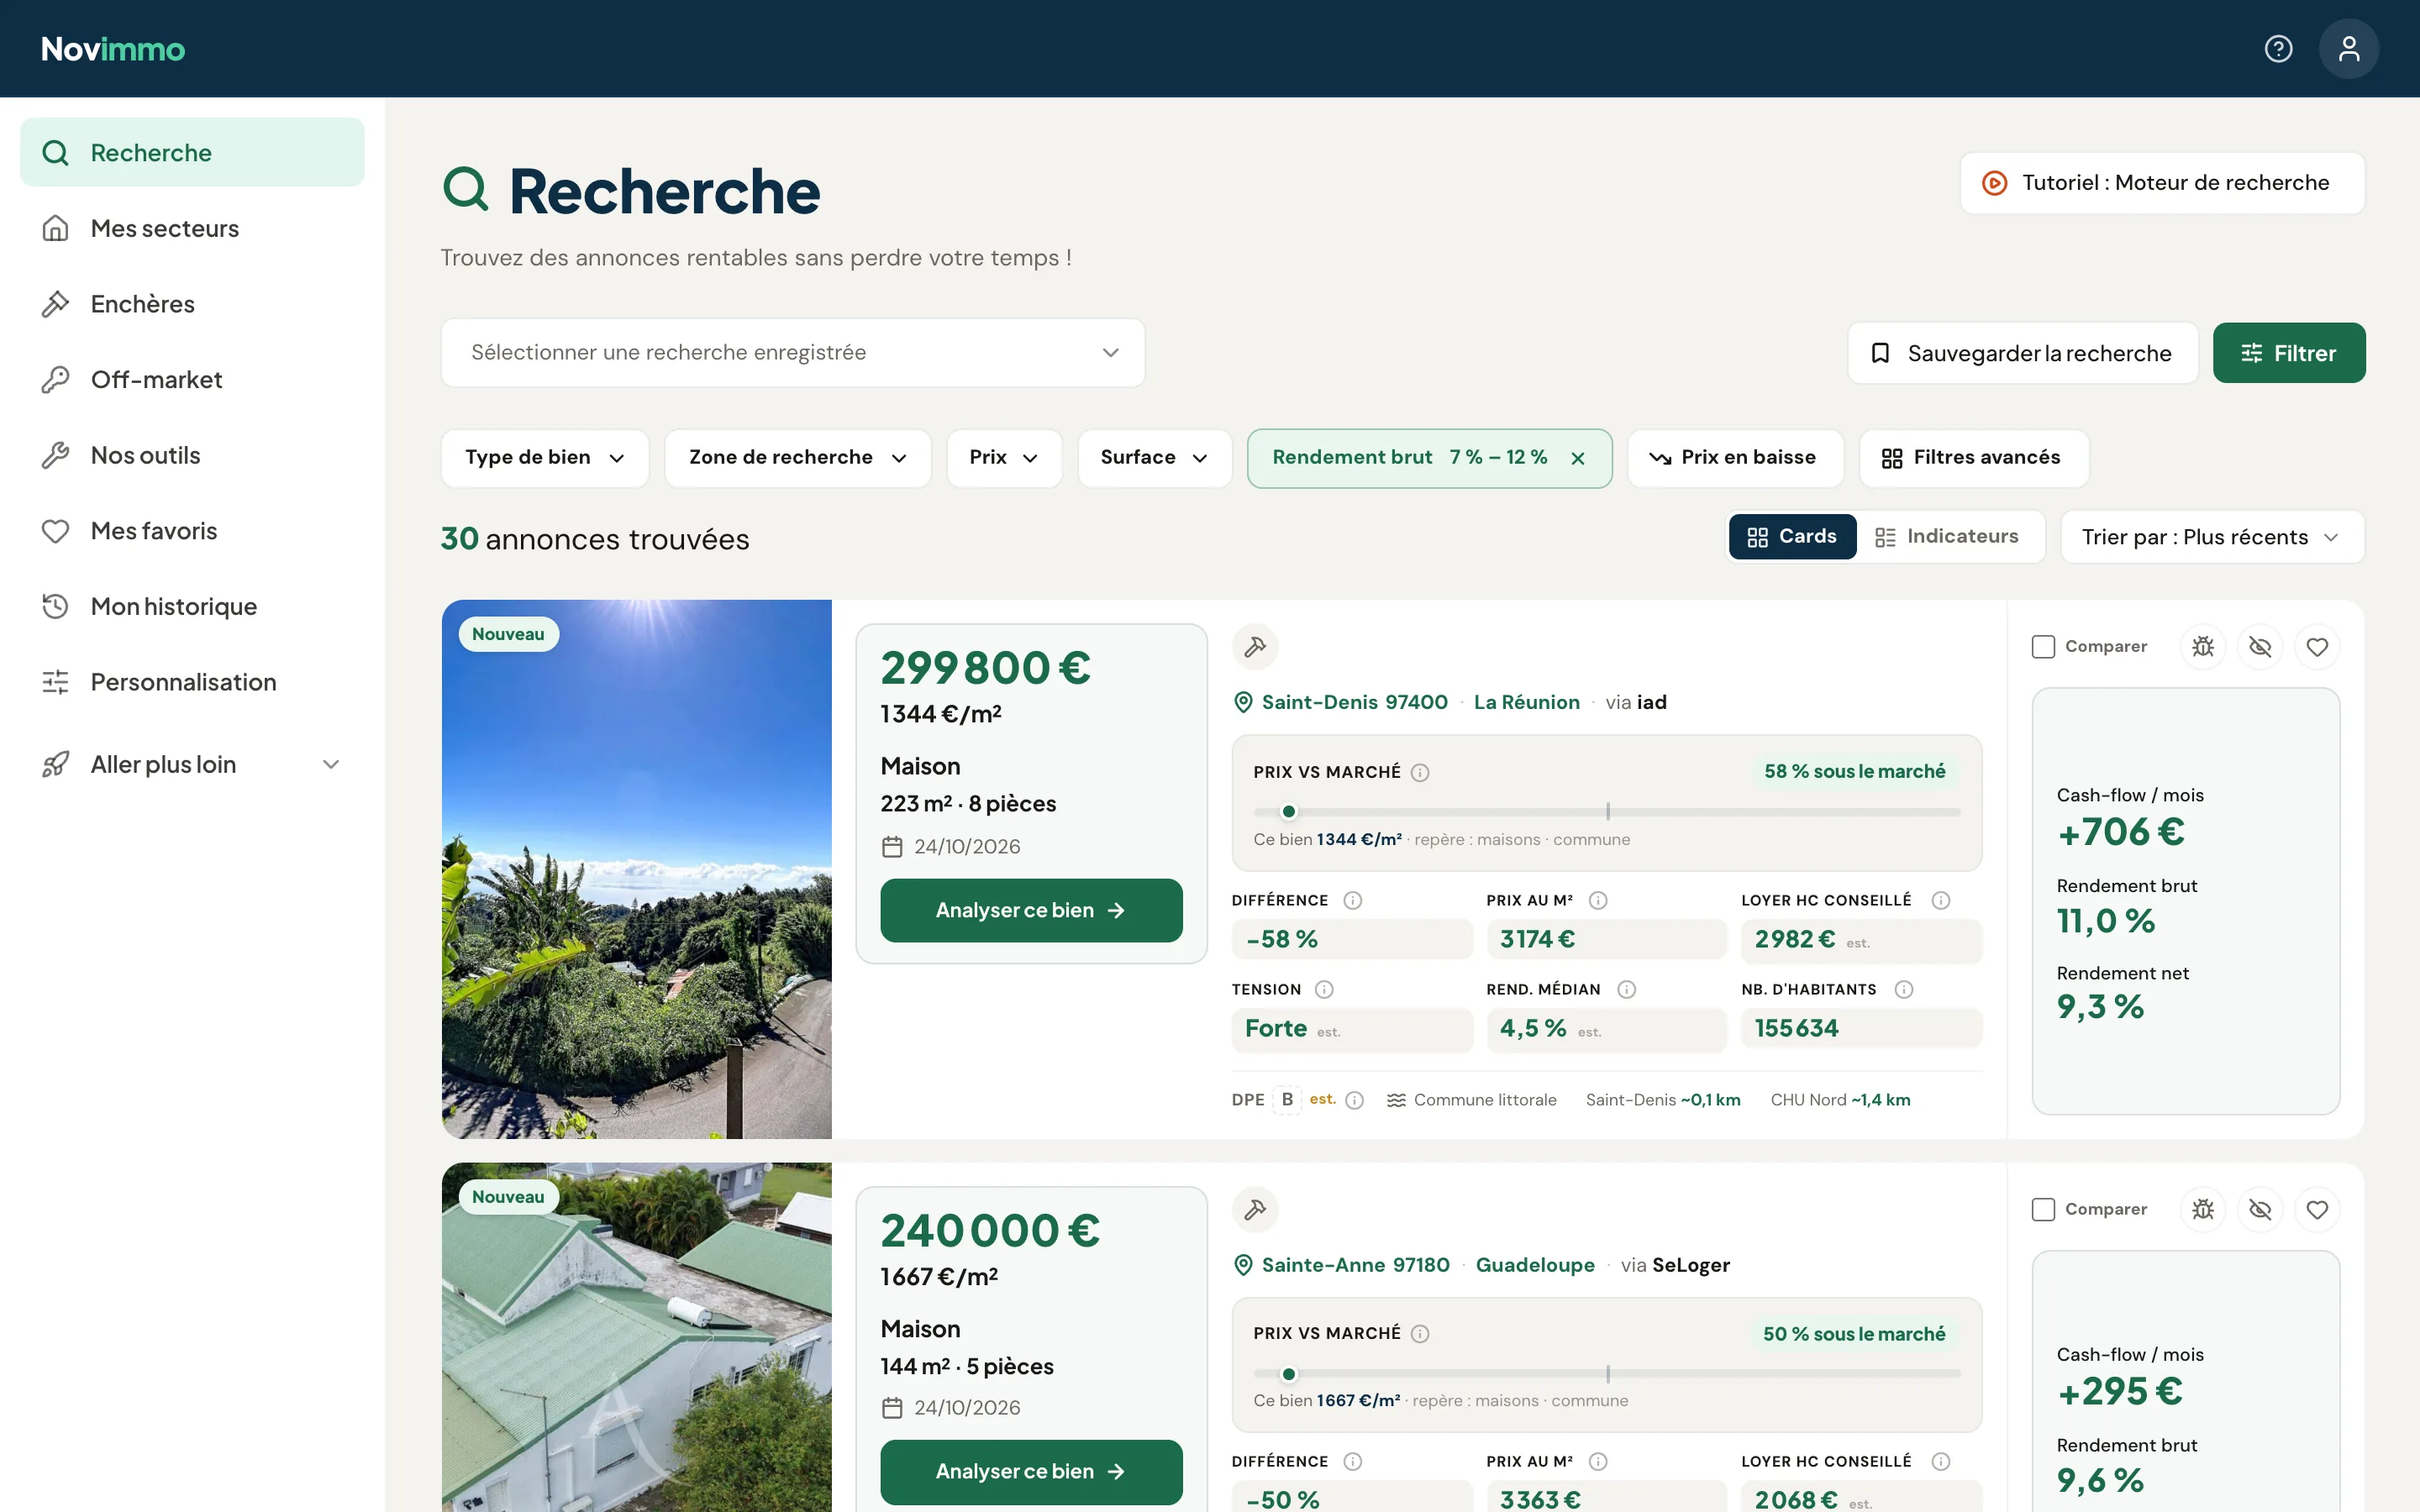Image resolution: width=2420 pixels, height=1512 pixels.
Task: Open Tutoriel : Moteur de recherche
Action: [2162, 183]
